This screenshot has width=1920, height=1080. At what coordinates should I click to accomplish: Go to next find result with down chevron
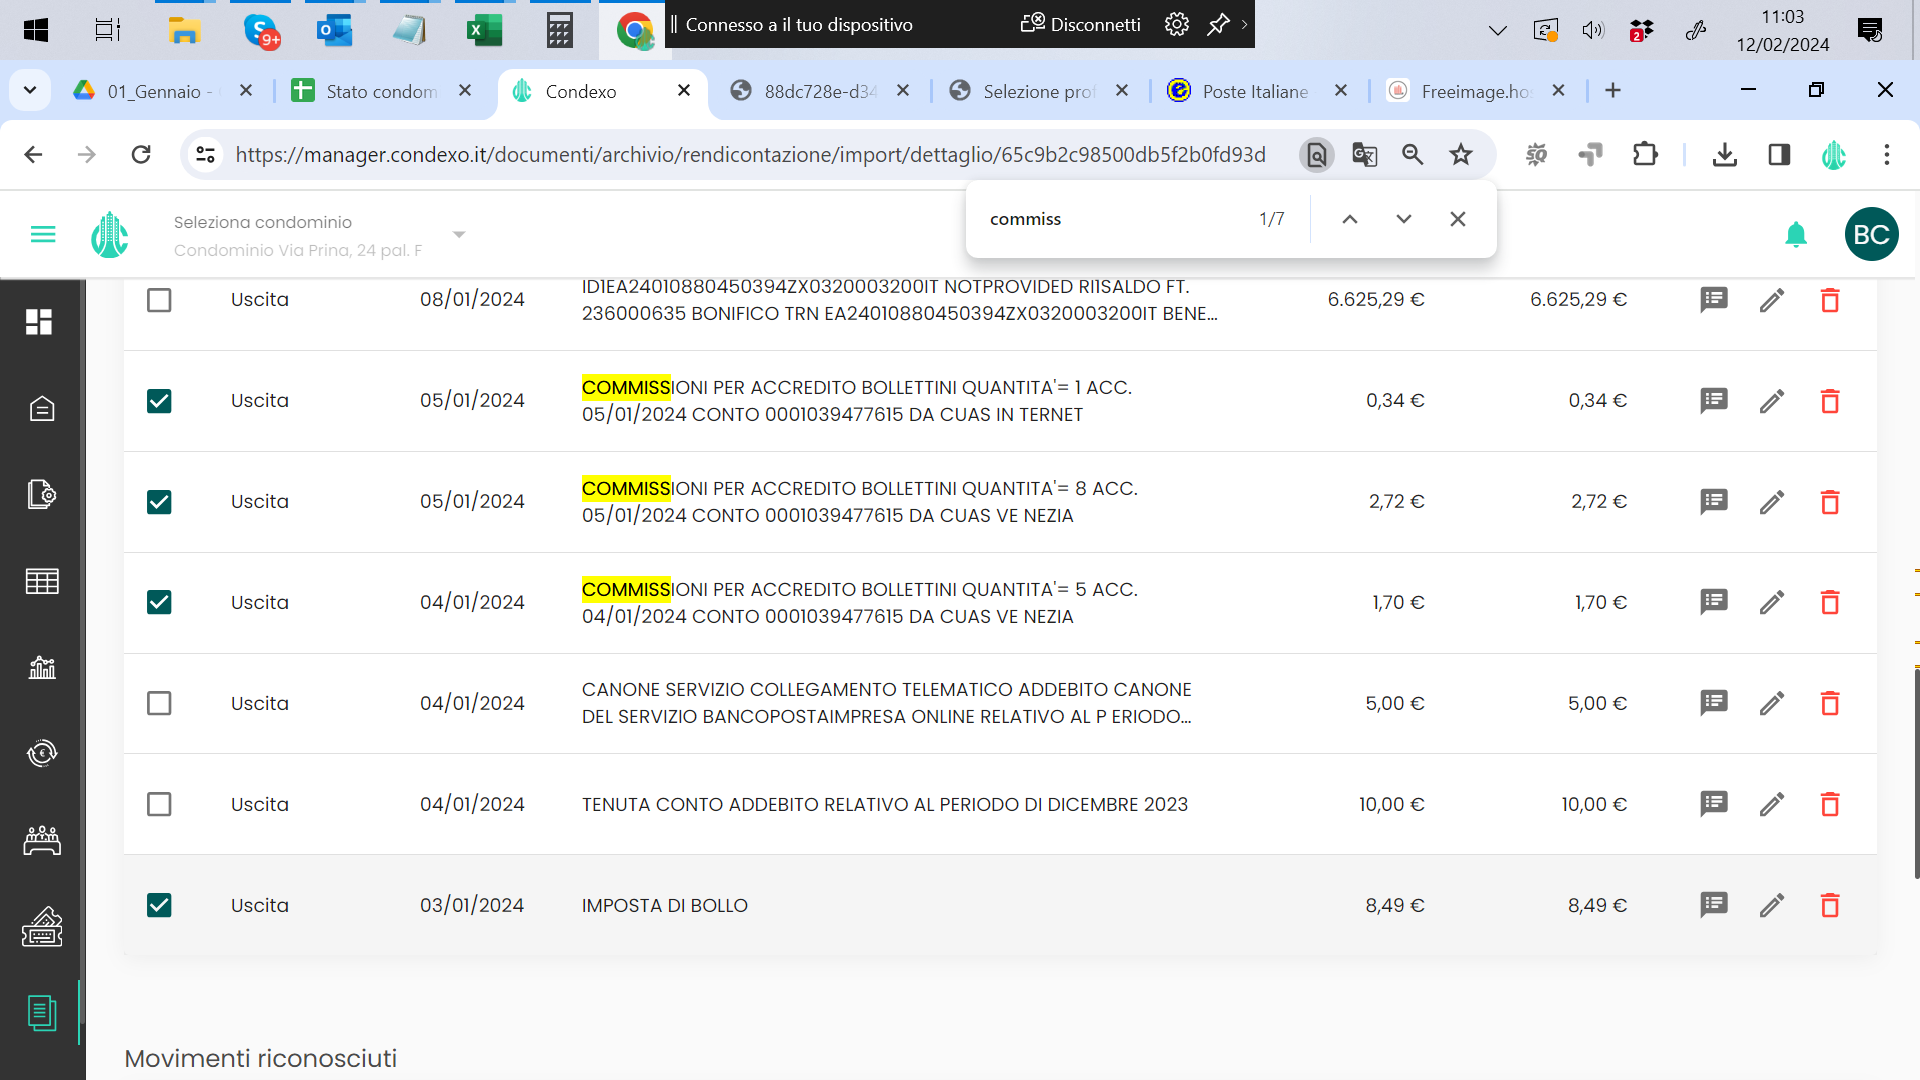[1403, 219]
